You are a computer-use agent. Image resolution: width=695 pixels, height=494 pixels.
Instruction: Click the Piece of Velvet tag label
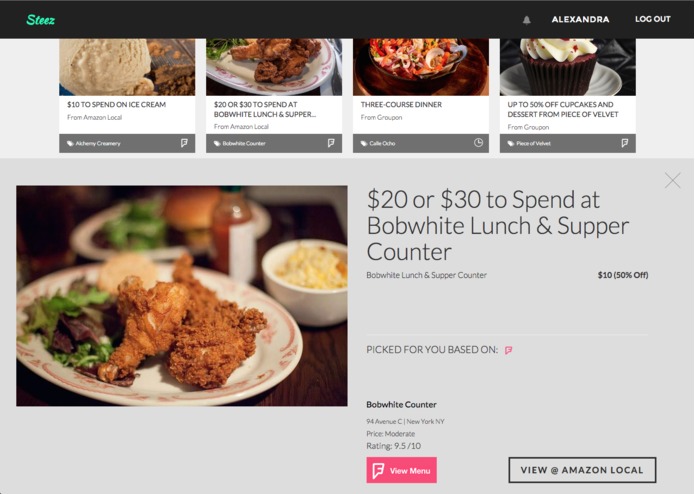click(533, 144)
